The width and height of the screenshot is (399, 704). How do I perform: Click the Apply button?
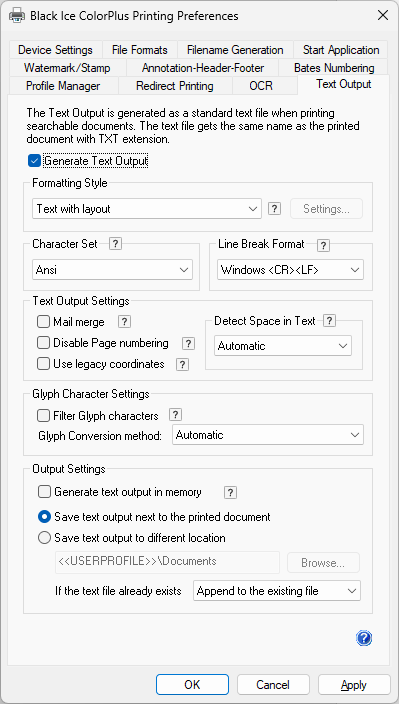tap(354, 685)
